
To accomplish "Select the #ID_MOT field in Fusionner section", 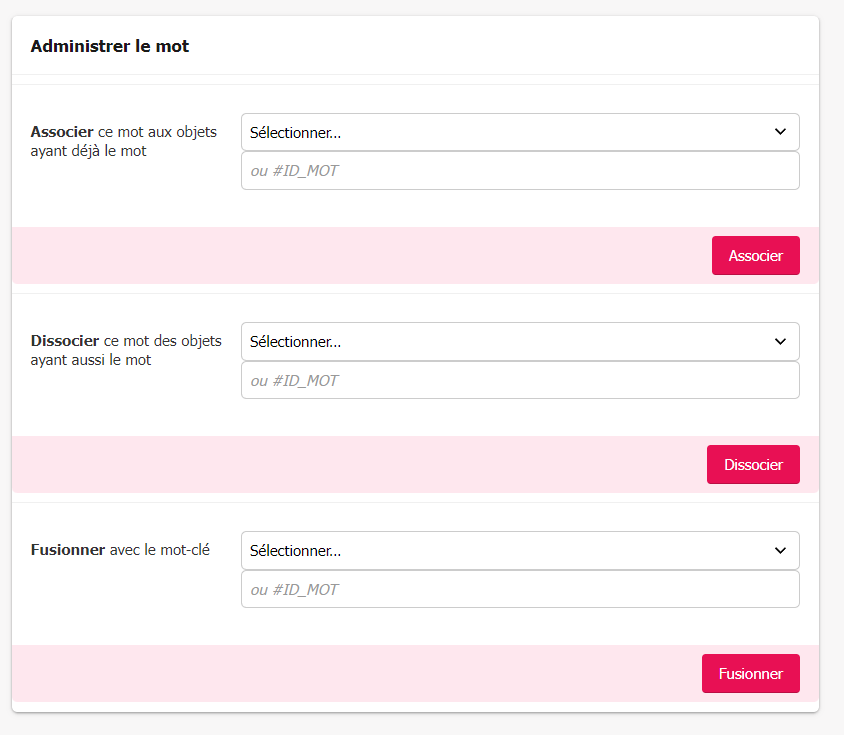I will click(x=520, y=589).
